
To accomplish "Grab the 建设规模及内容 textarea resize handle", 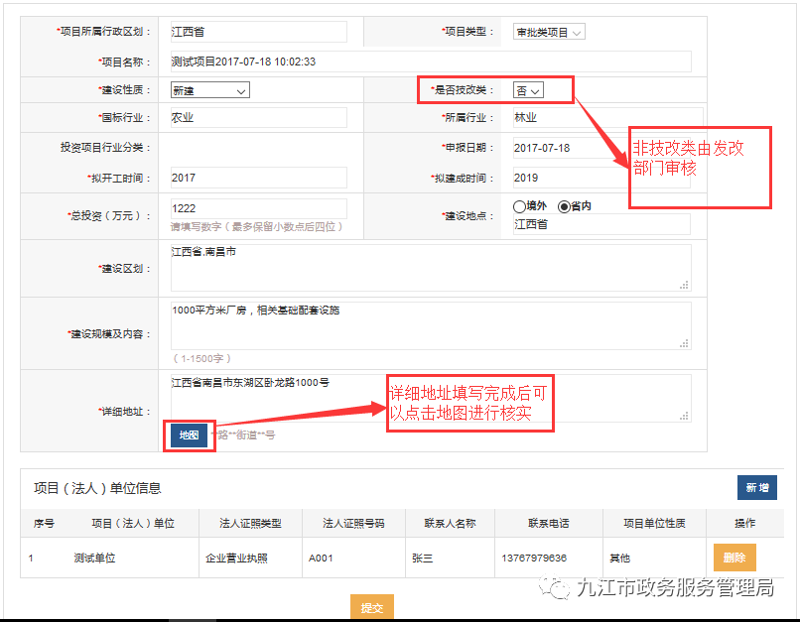I will (685, 343).
